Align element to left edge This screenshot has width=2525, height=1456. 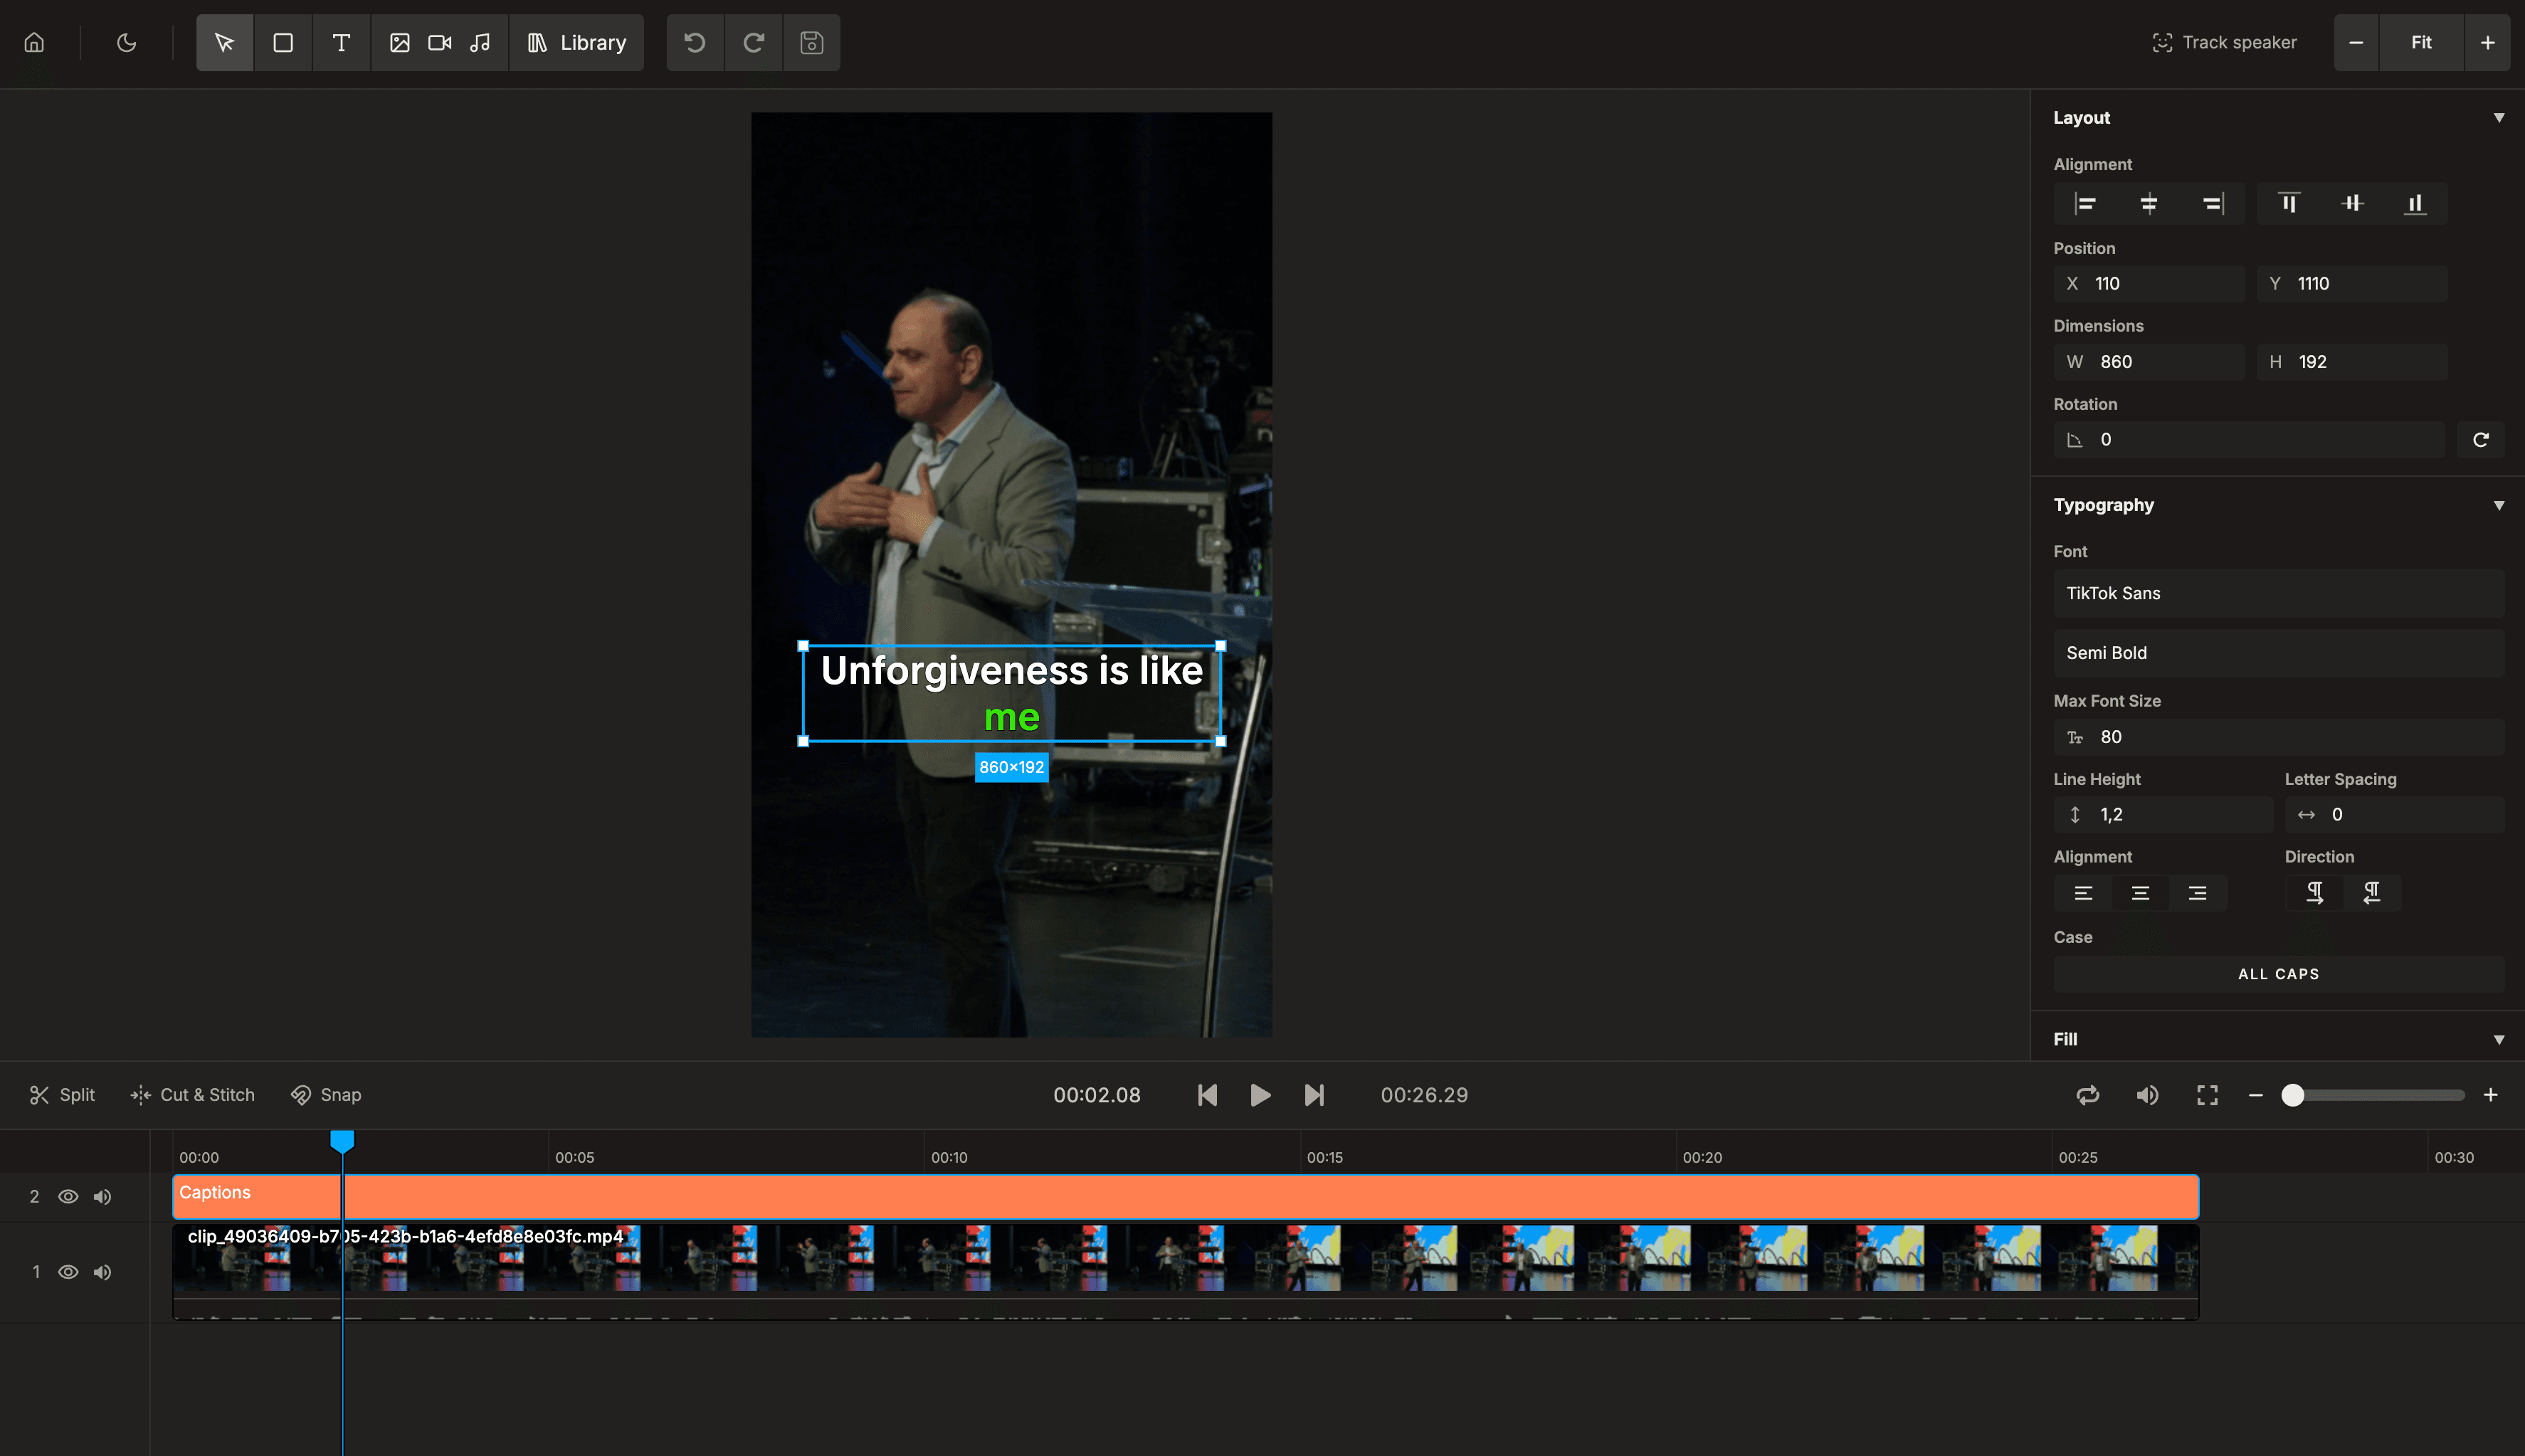click(x=2085, y=204)
